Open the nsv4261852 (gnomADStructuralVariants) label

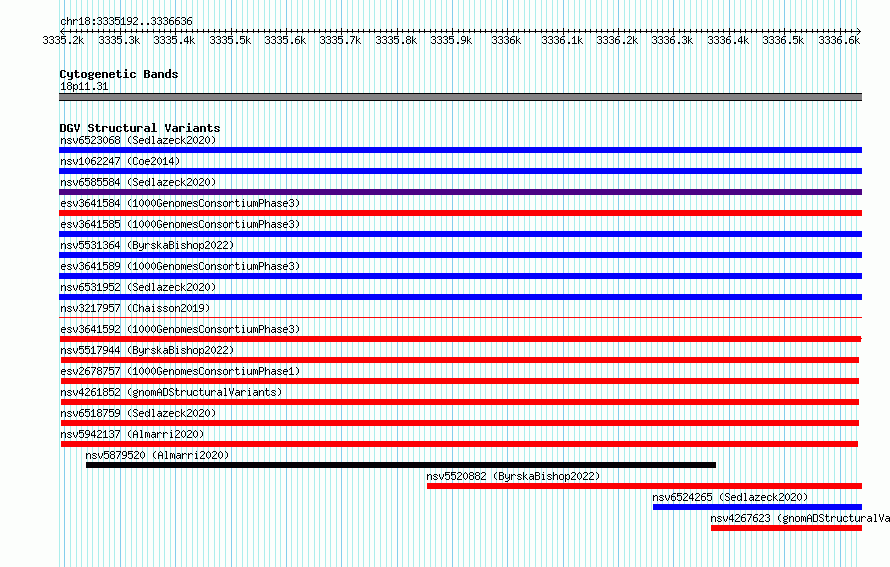(171, 392)
